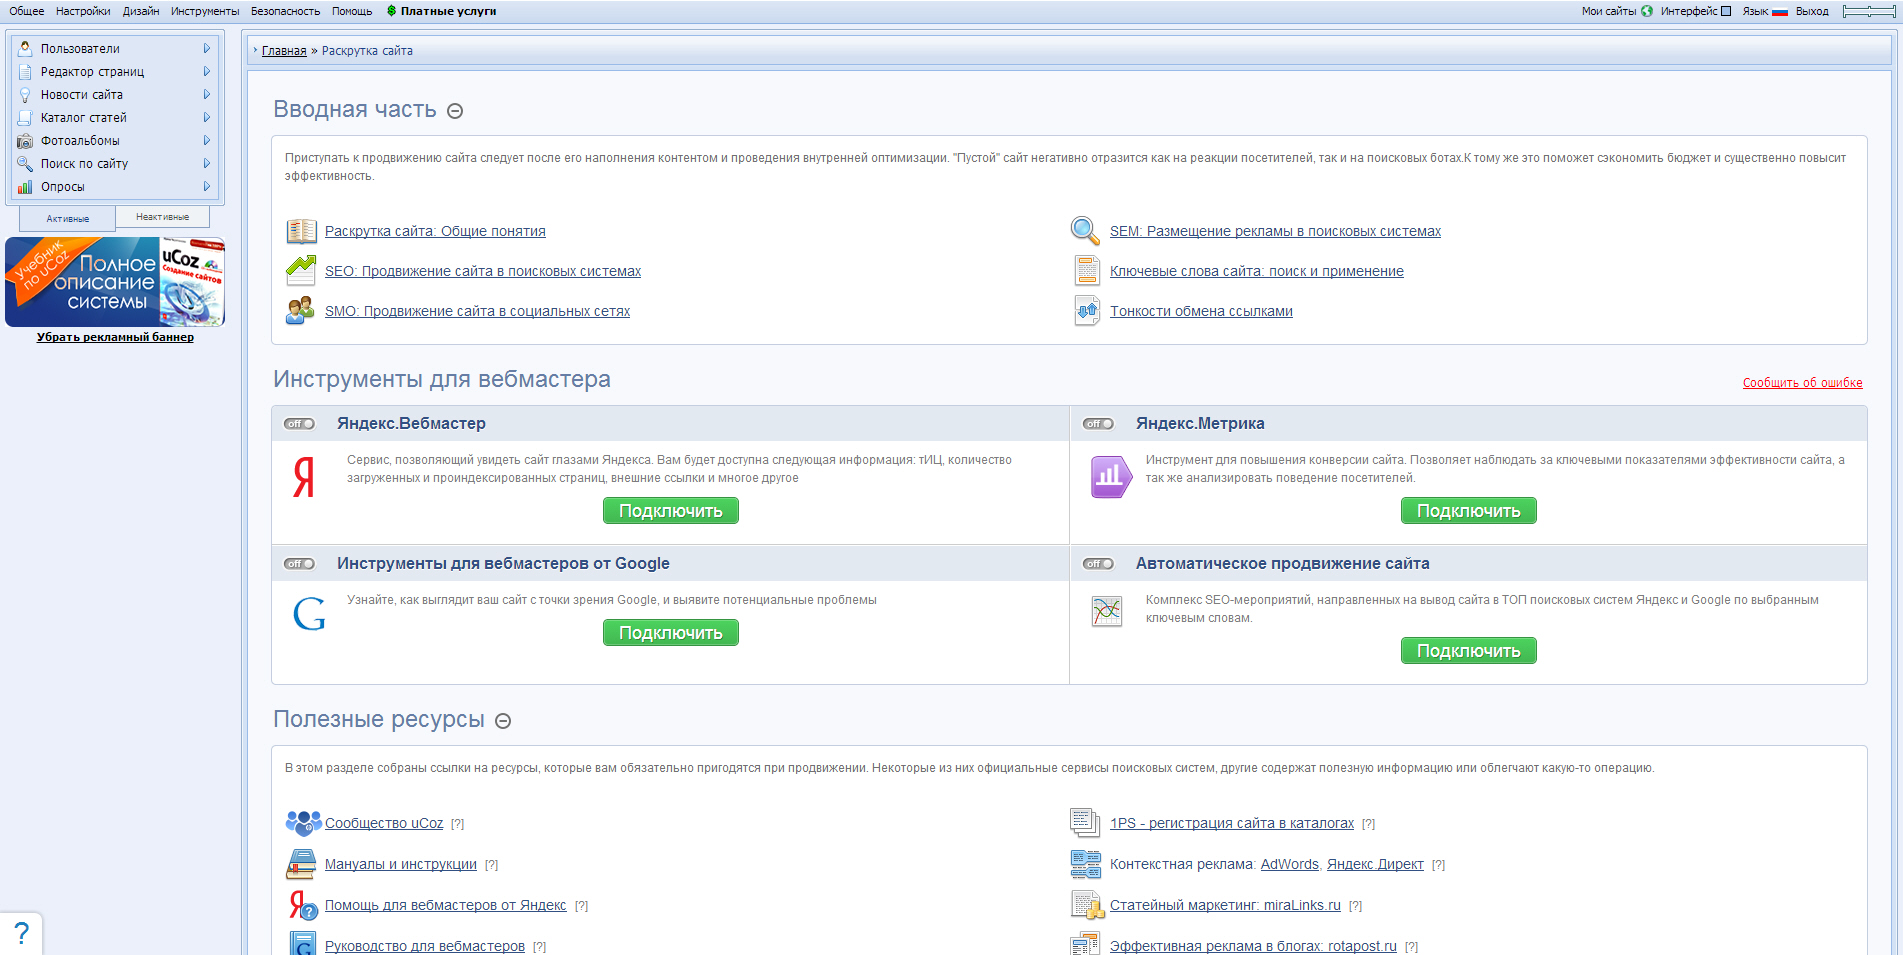Click the blue Google G logo icon

309,613
